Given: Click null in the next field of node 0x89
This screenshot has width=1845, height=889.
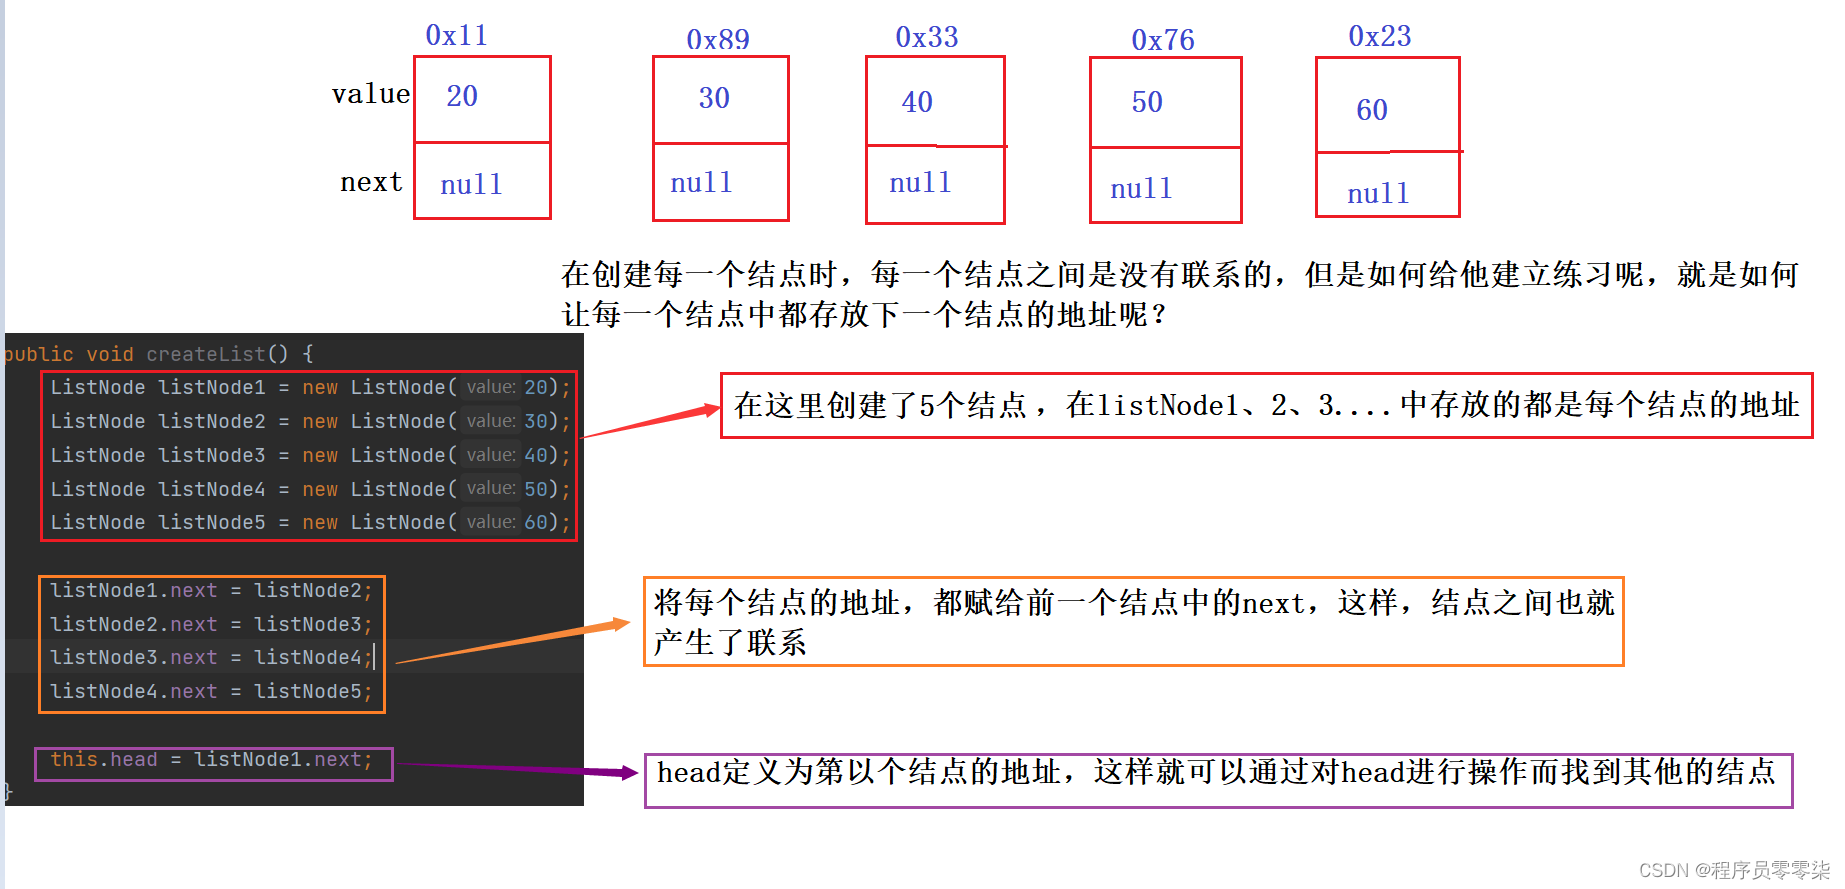Looking at the screenshot, I should (701, 182).
